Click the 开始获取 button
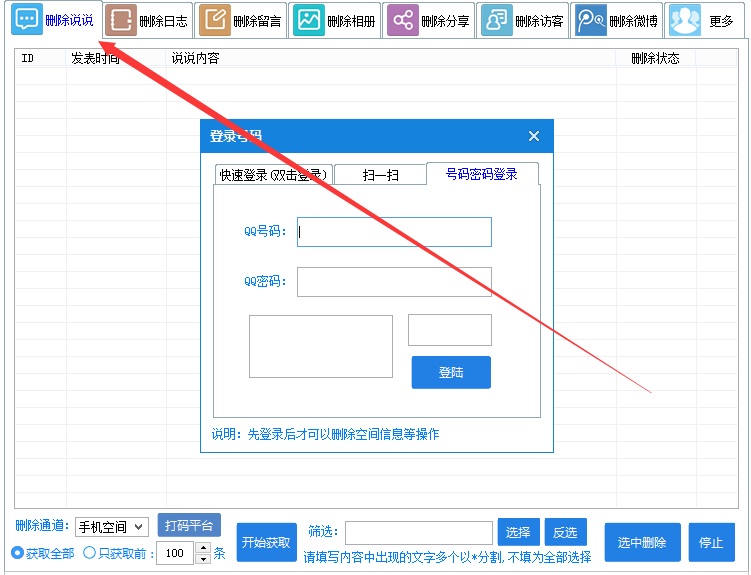Screen dimensions: 751x575 coord(266,542)
